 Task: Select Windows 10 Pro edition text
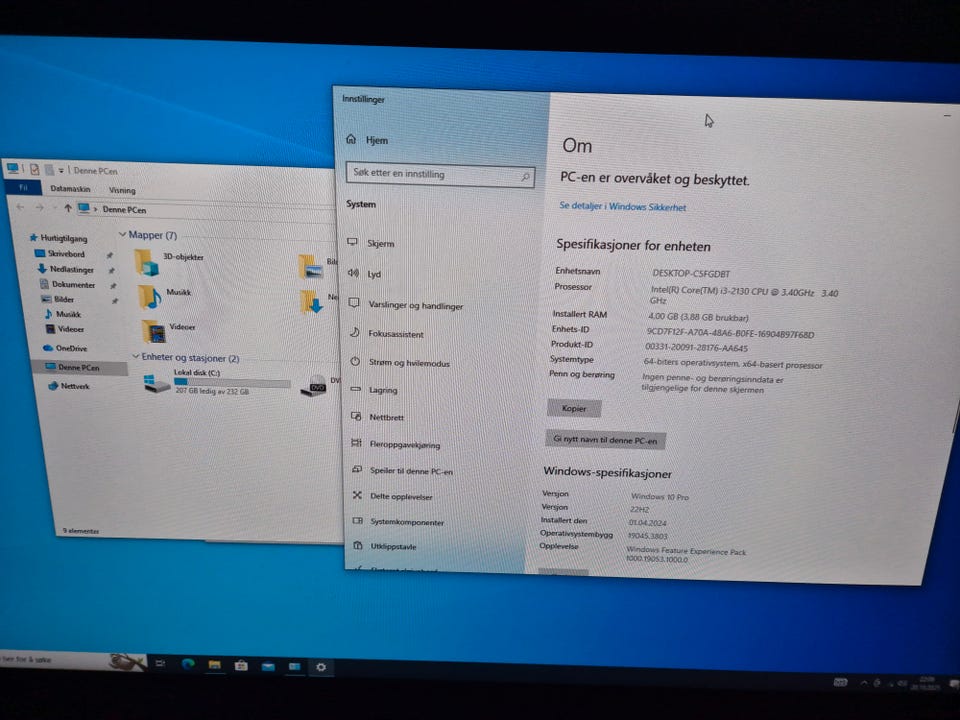pos(659,497)
